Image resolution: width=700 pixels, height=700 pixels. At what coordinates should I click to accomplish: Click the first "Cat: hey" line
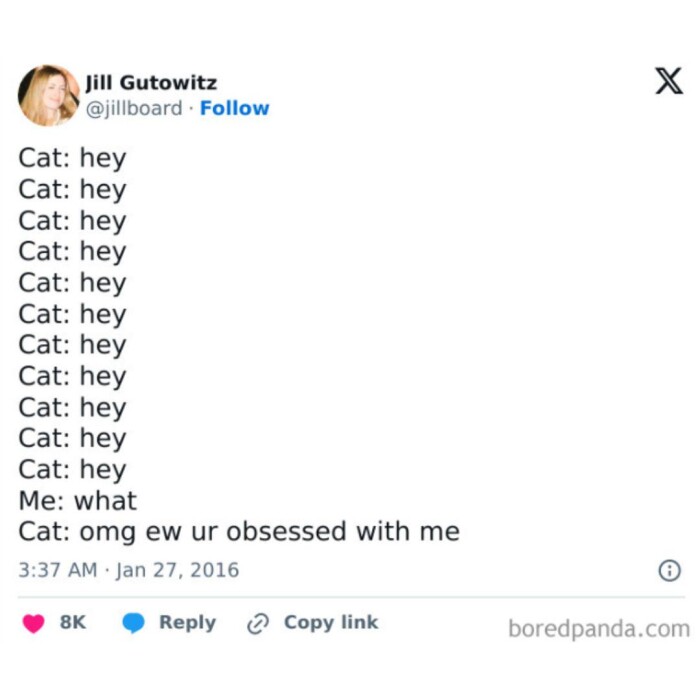click(72, 158)
